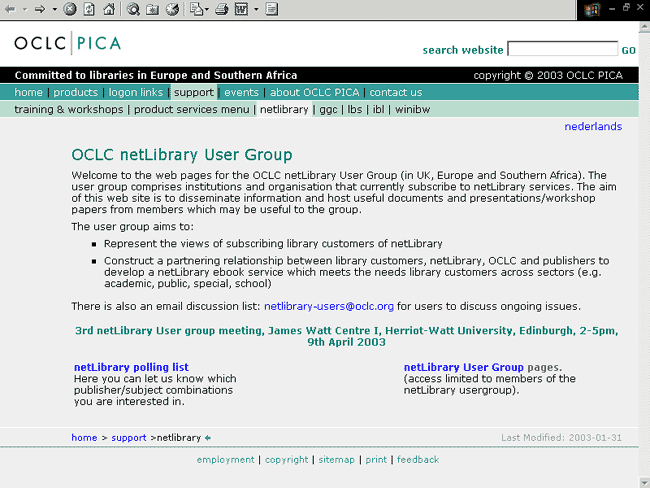Click the Stop loading toolbar icon
Viewport: 650px width, 488px height.
[70, 9]
